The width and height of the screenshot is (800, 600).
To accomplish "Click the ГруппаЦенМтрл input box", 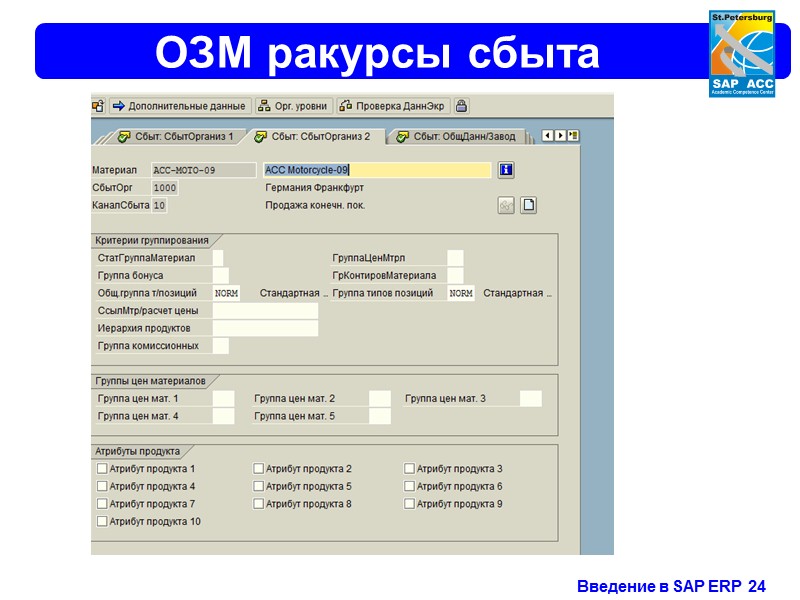I will tap(455, 258).
